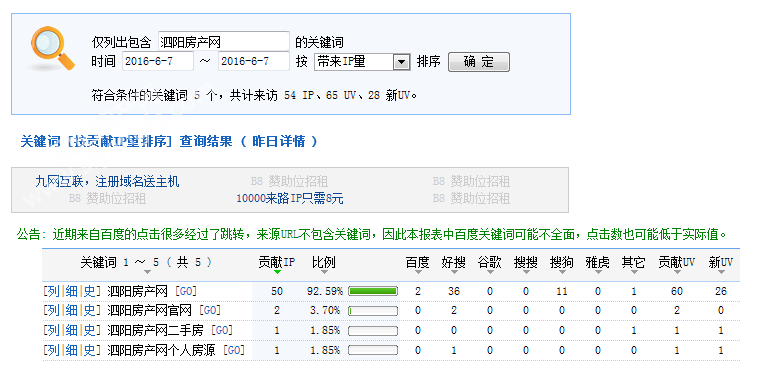Sort by 新UV column header
The height and width of the screenshot is (370, 757).
coord(721,262)
